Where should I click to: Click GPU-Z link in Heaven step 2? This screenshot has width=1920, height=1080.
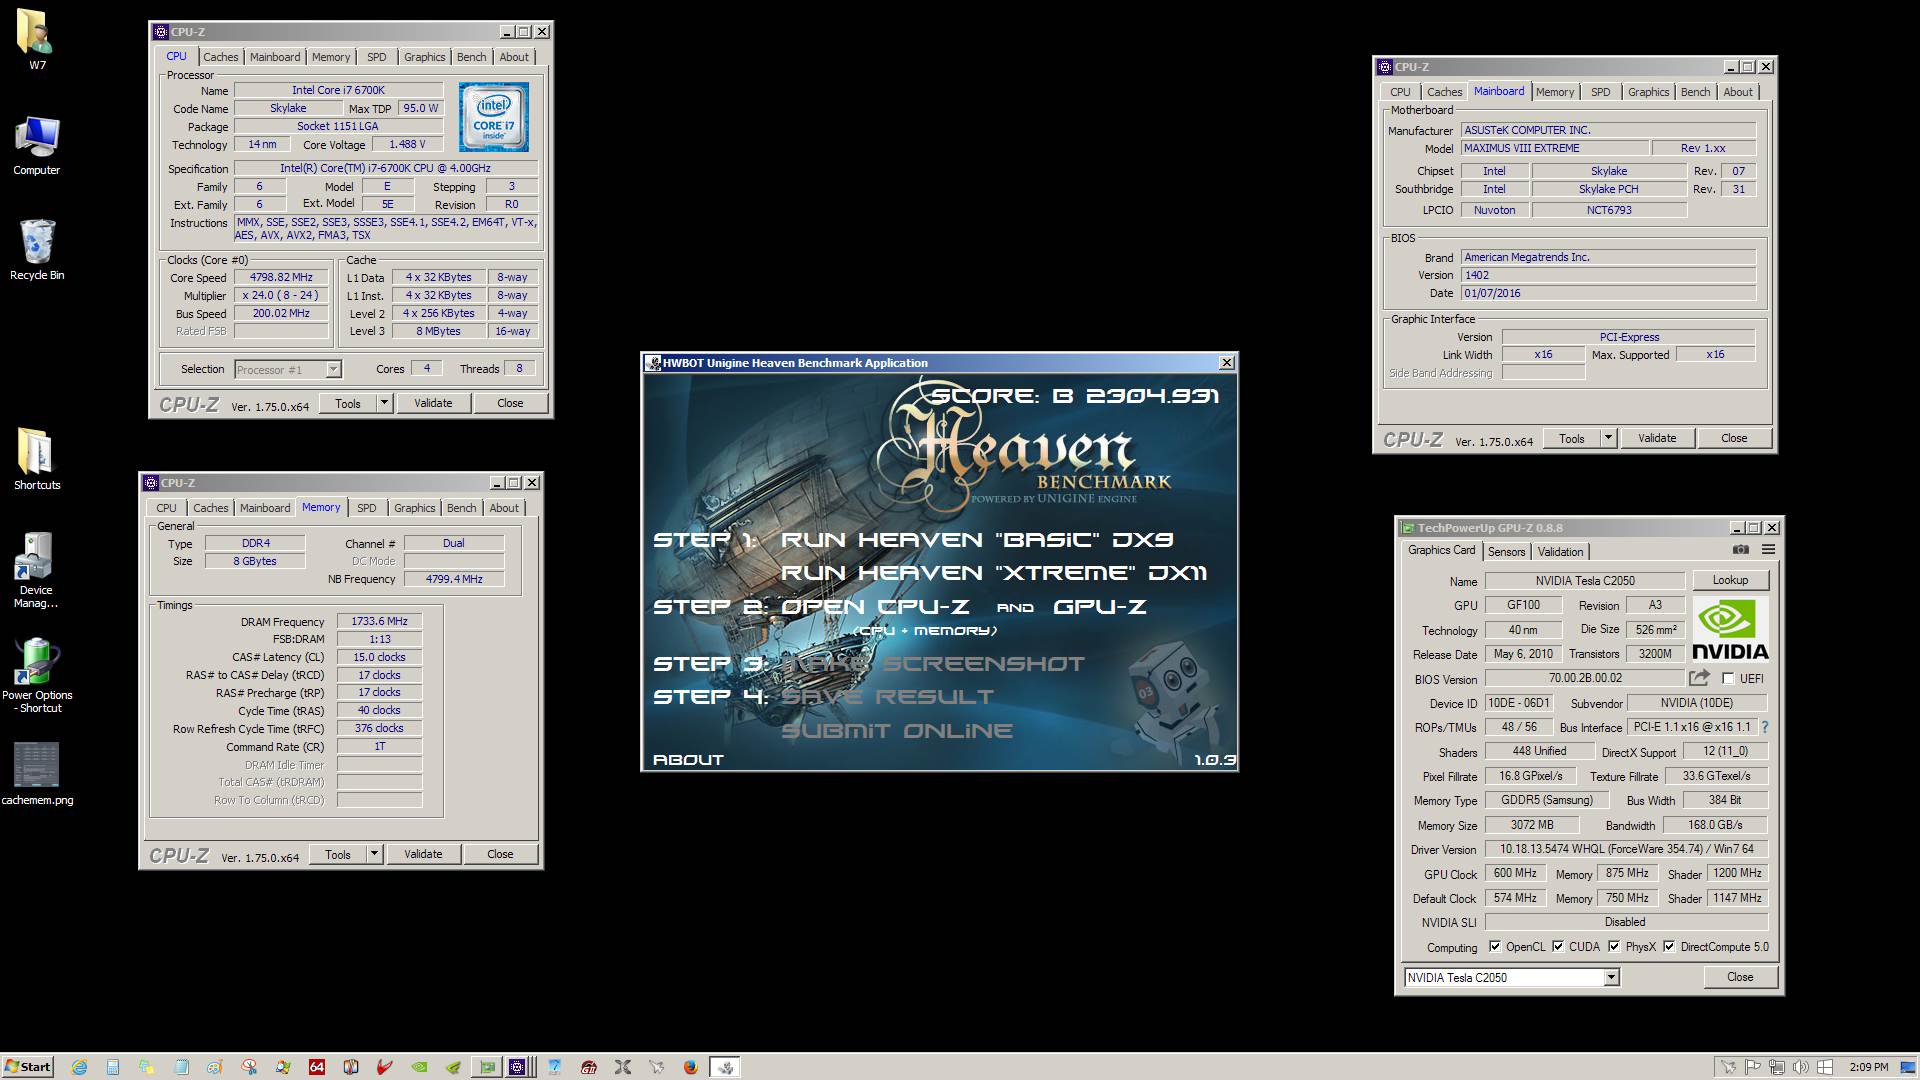tap(1099, 607)
